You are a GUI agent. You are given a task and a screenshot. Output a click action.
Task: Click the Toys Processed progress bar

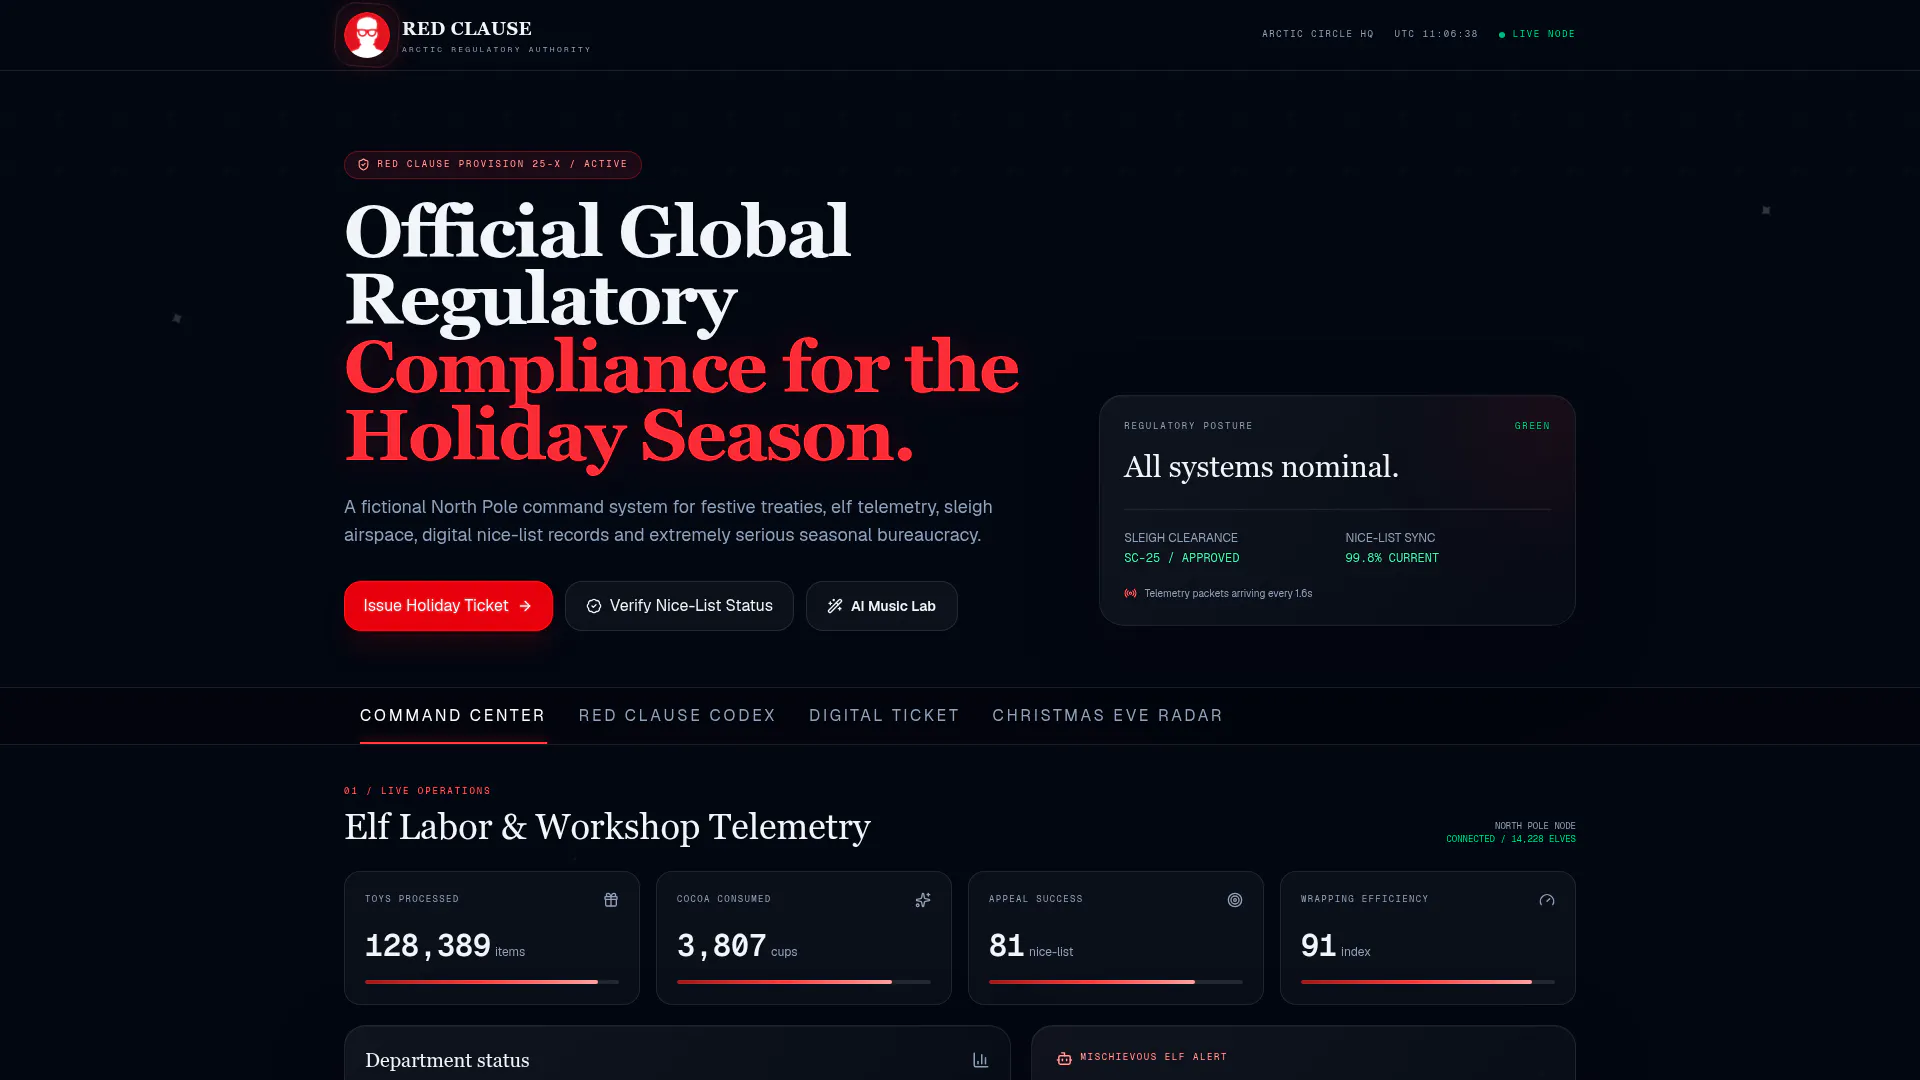pyautogui.click(x=492, y=982)
